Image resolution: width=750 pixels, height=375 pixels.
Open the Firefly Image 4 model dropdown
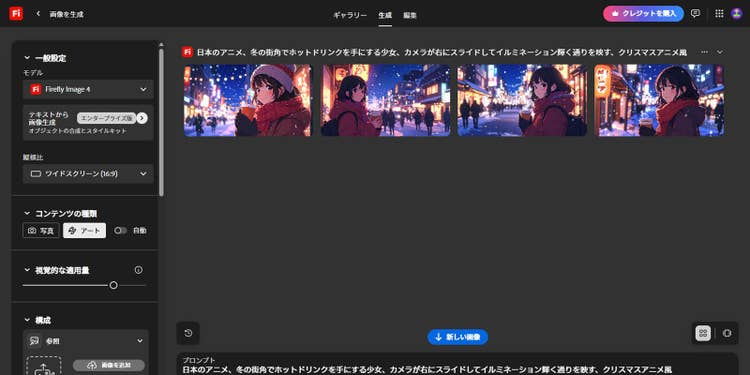88,89
